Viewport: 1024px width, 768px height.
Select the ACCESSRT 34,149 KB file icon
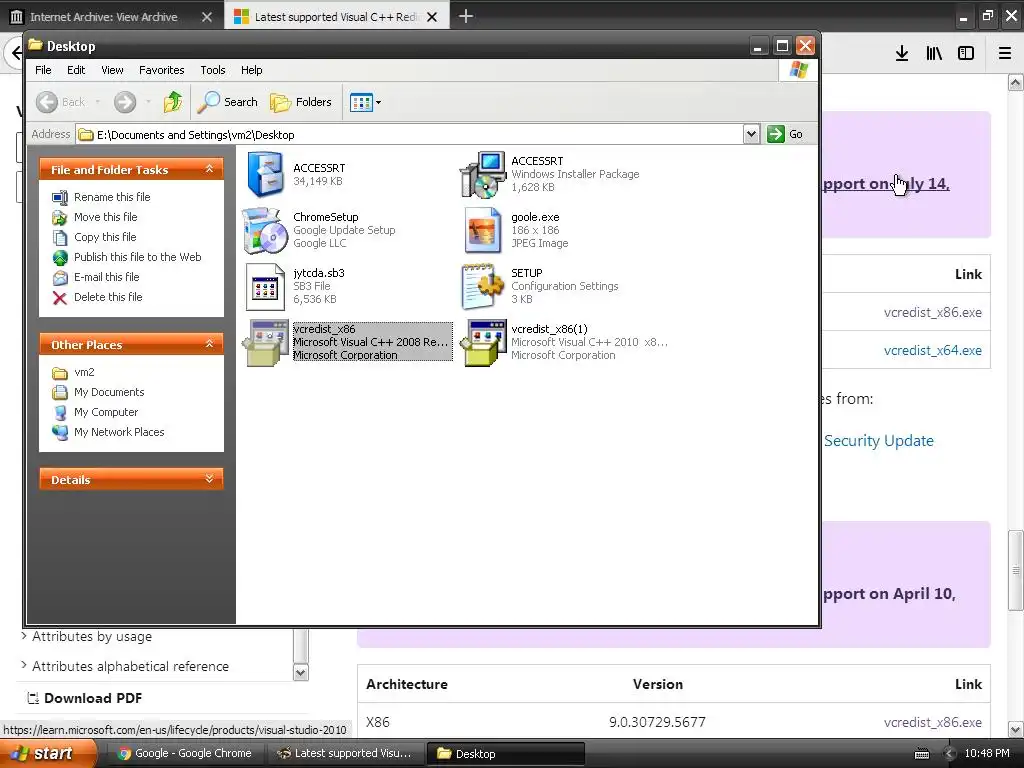point(265,174)
